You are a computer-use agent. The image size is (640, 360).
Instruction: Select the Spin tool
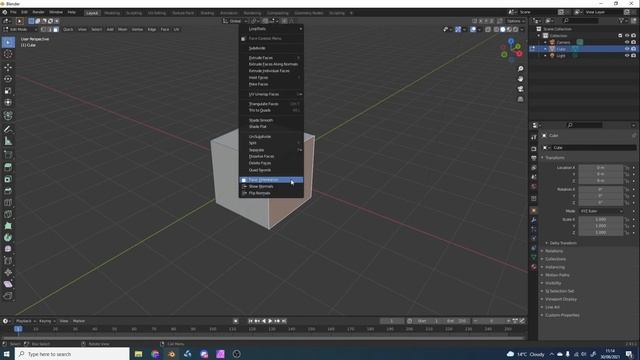pyautogui.click(x=8, y=238)
